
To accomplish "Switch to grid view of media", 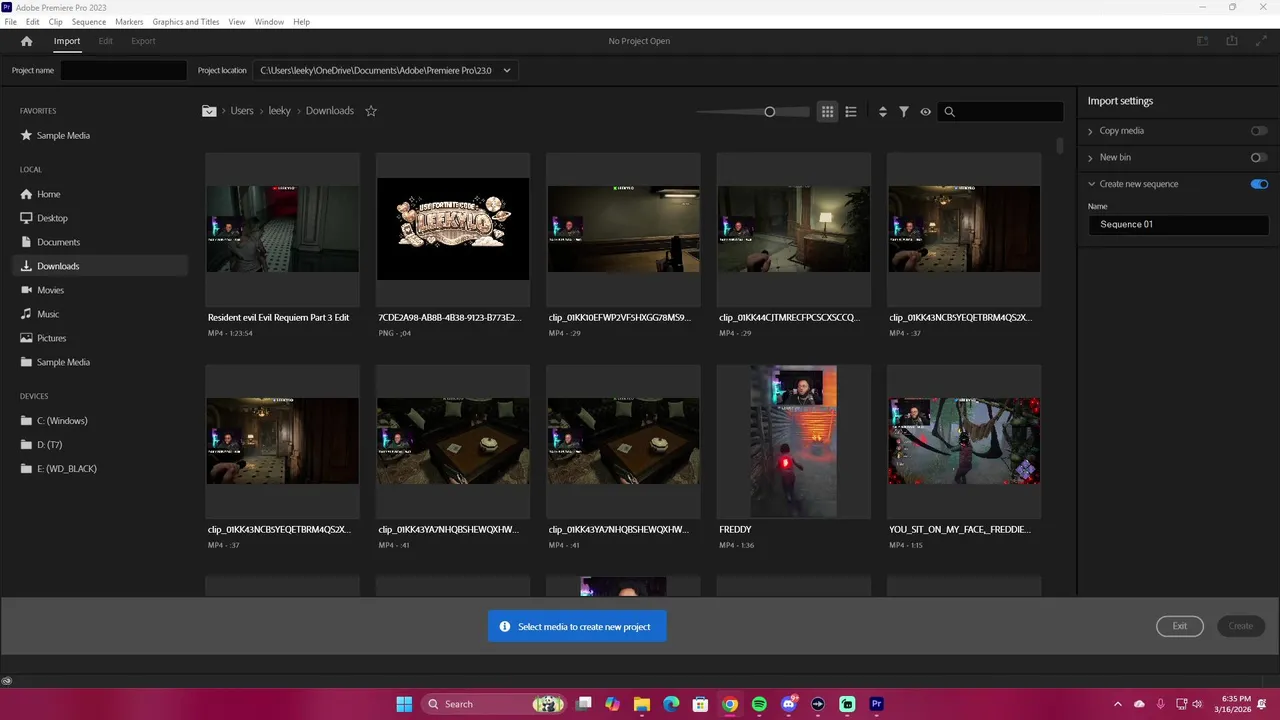I will point(827,112).
